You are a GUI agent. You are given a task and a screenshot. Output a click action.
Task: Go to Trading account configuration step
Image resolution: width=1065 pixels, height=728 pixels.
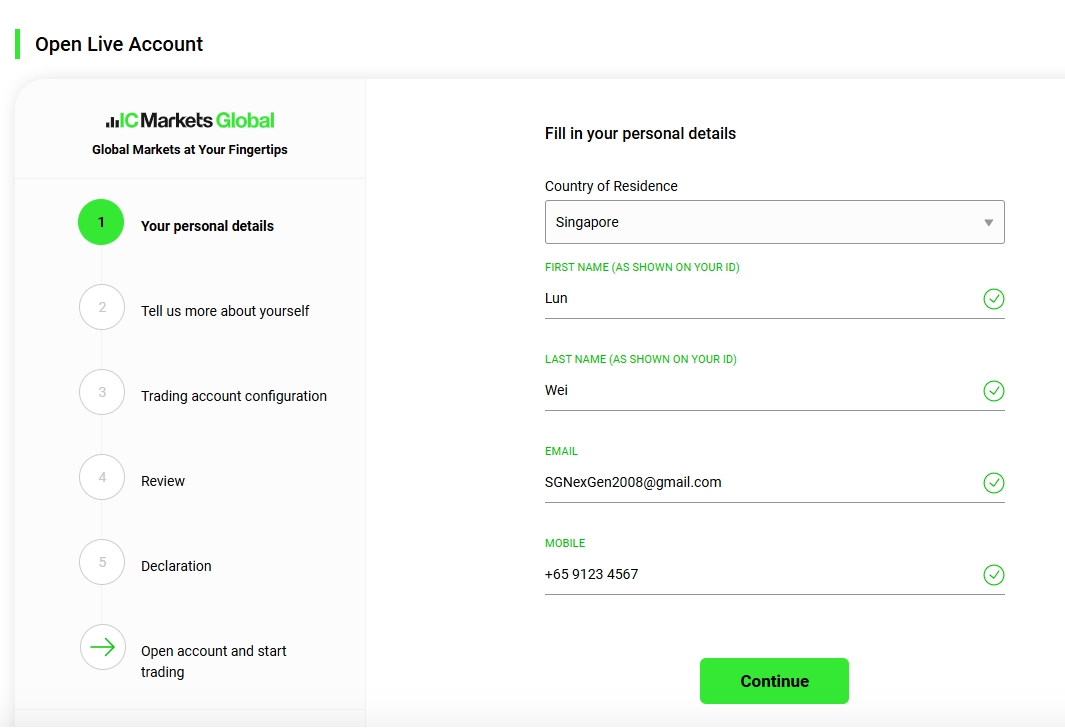(234, 396)
